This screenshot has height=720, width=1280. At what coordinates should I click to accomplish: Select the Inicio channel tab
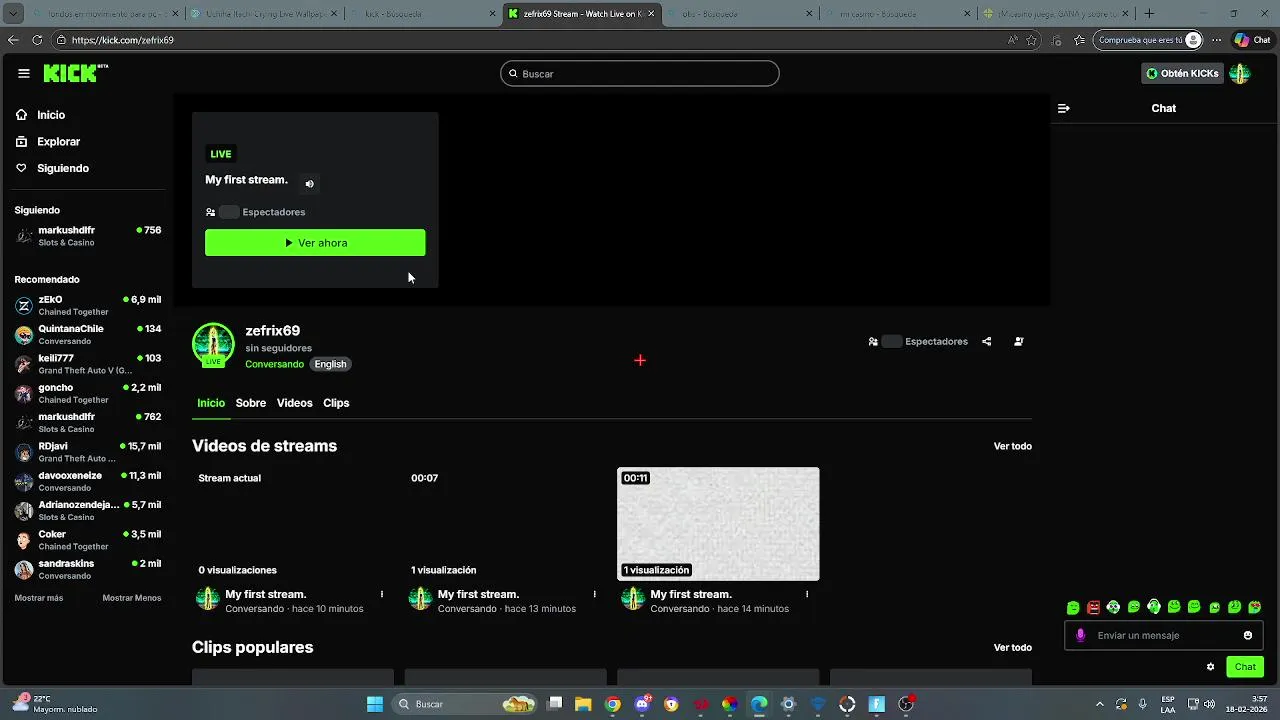211,403
